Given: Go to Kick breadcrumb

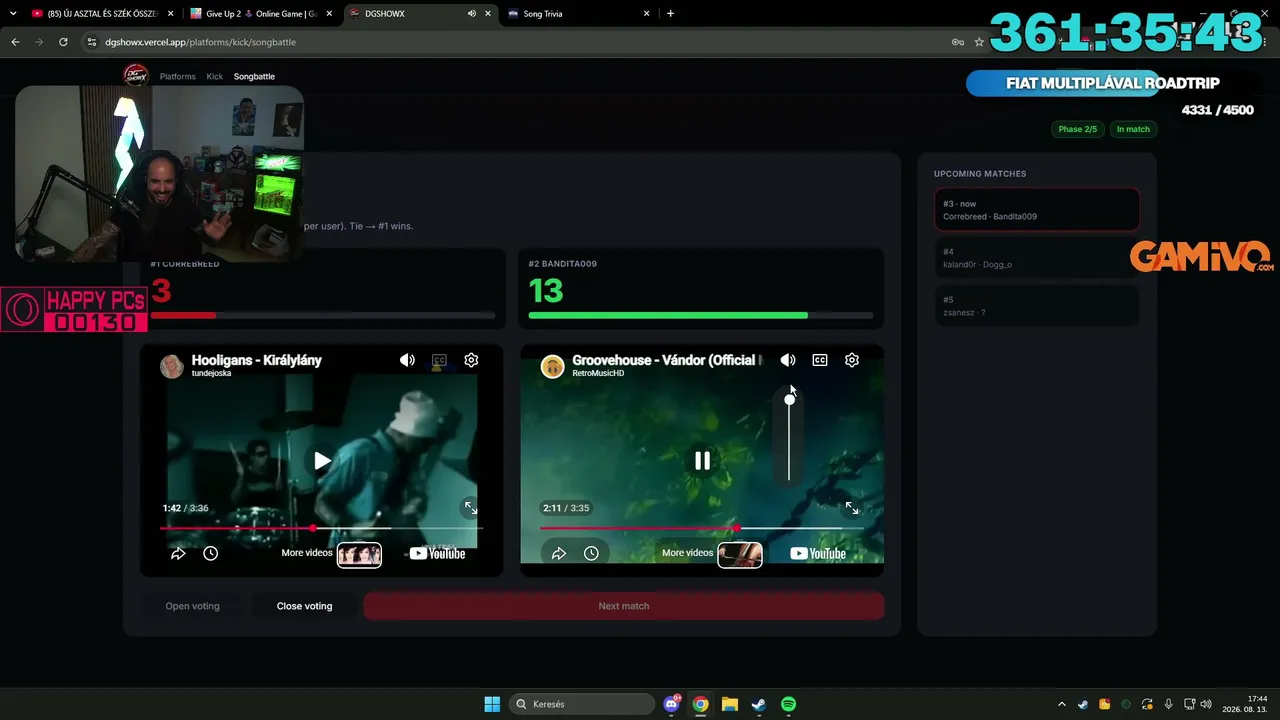Looking at the screenshot, I should tap(215, 76).
